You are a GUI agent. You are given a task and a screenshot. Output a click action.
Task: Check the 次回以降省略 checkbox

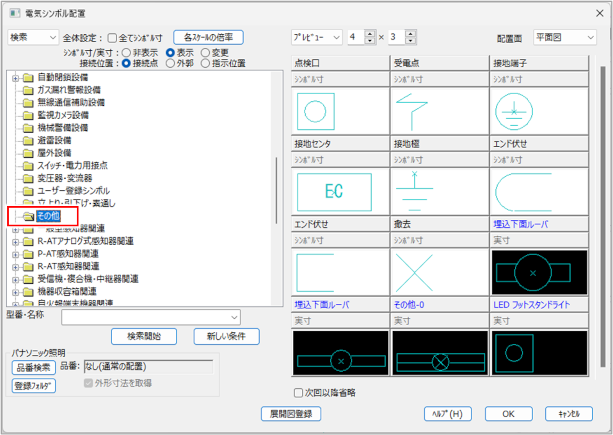[x=299, y=392]
